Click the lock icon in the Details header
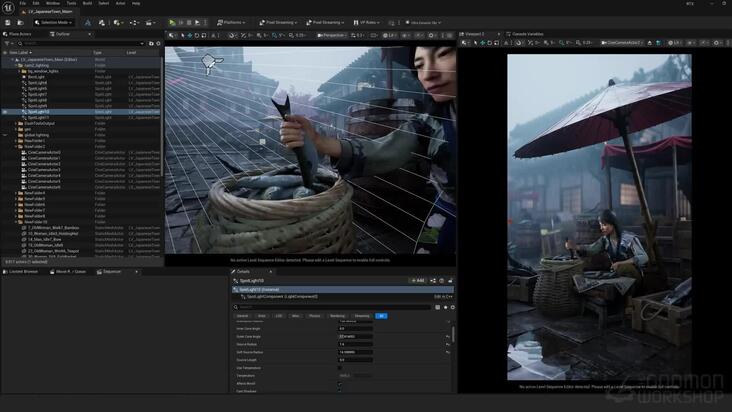This screenshot has height=412, width=732. click(x=450, y=280)
